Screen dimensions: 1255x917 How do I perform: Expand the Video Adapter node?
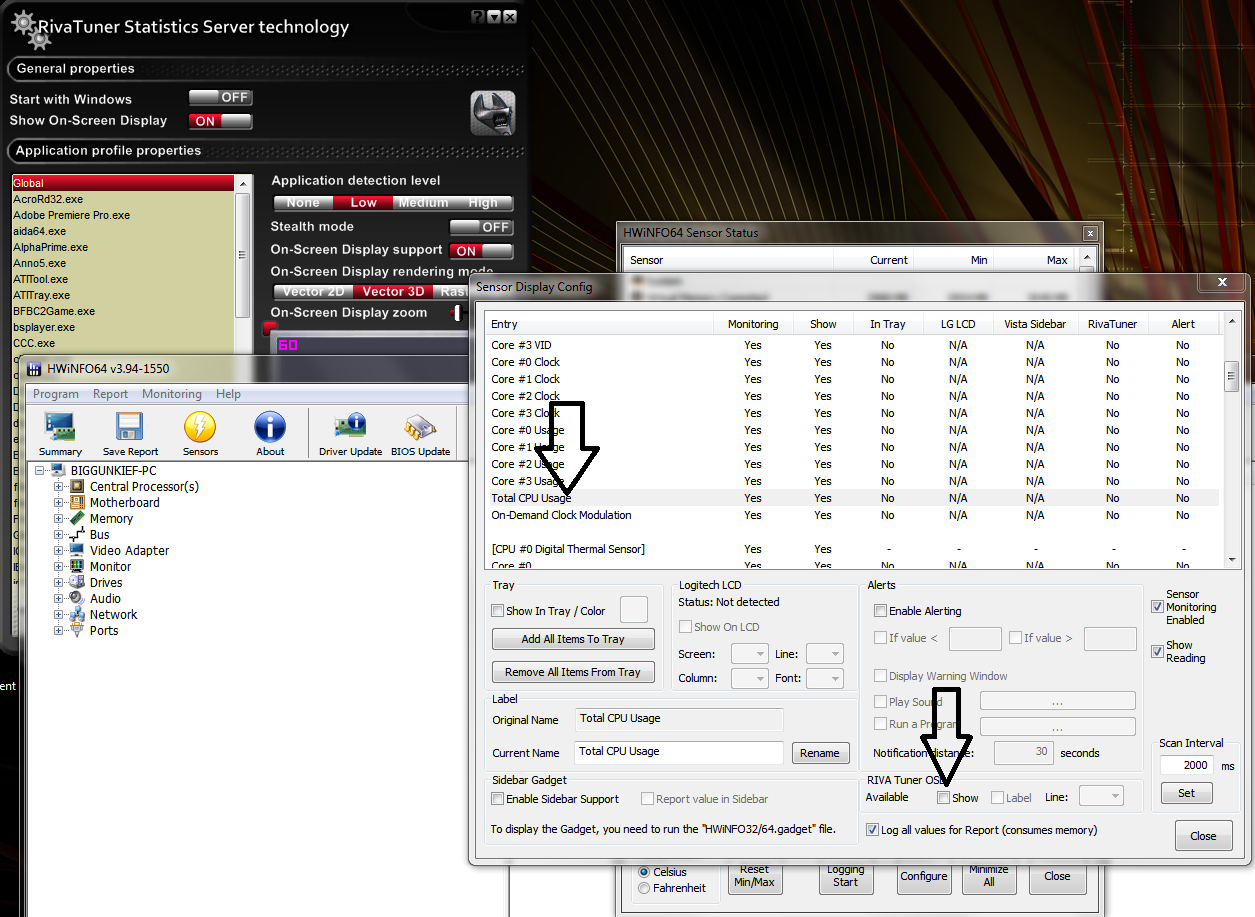click(x=59, y=551)
